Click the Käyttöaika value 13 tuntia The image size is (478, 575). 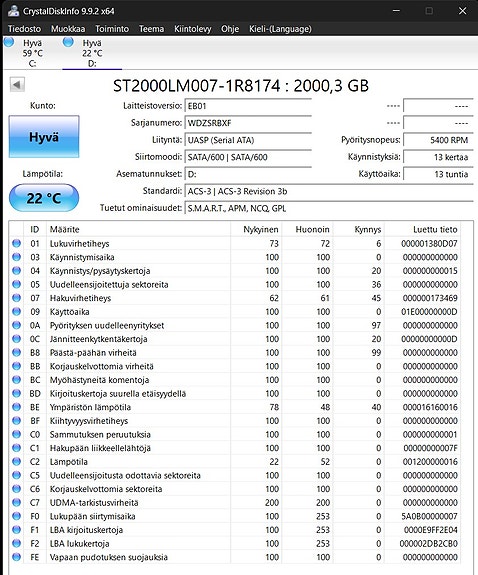coord(438,174)
